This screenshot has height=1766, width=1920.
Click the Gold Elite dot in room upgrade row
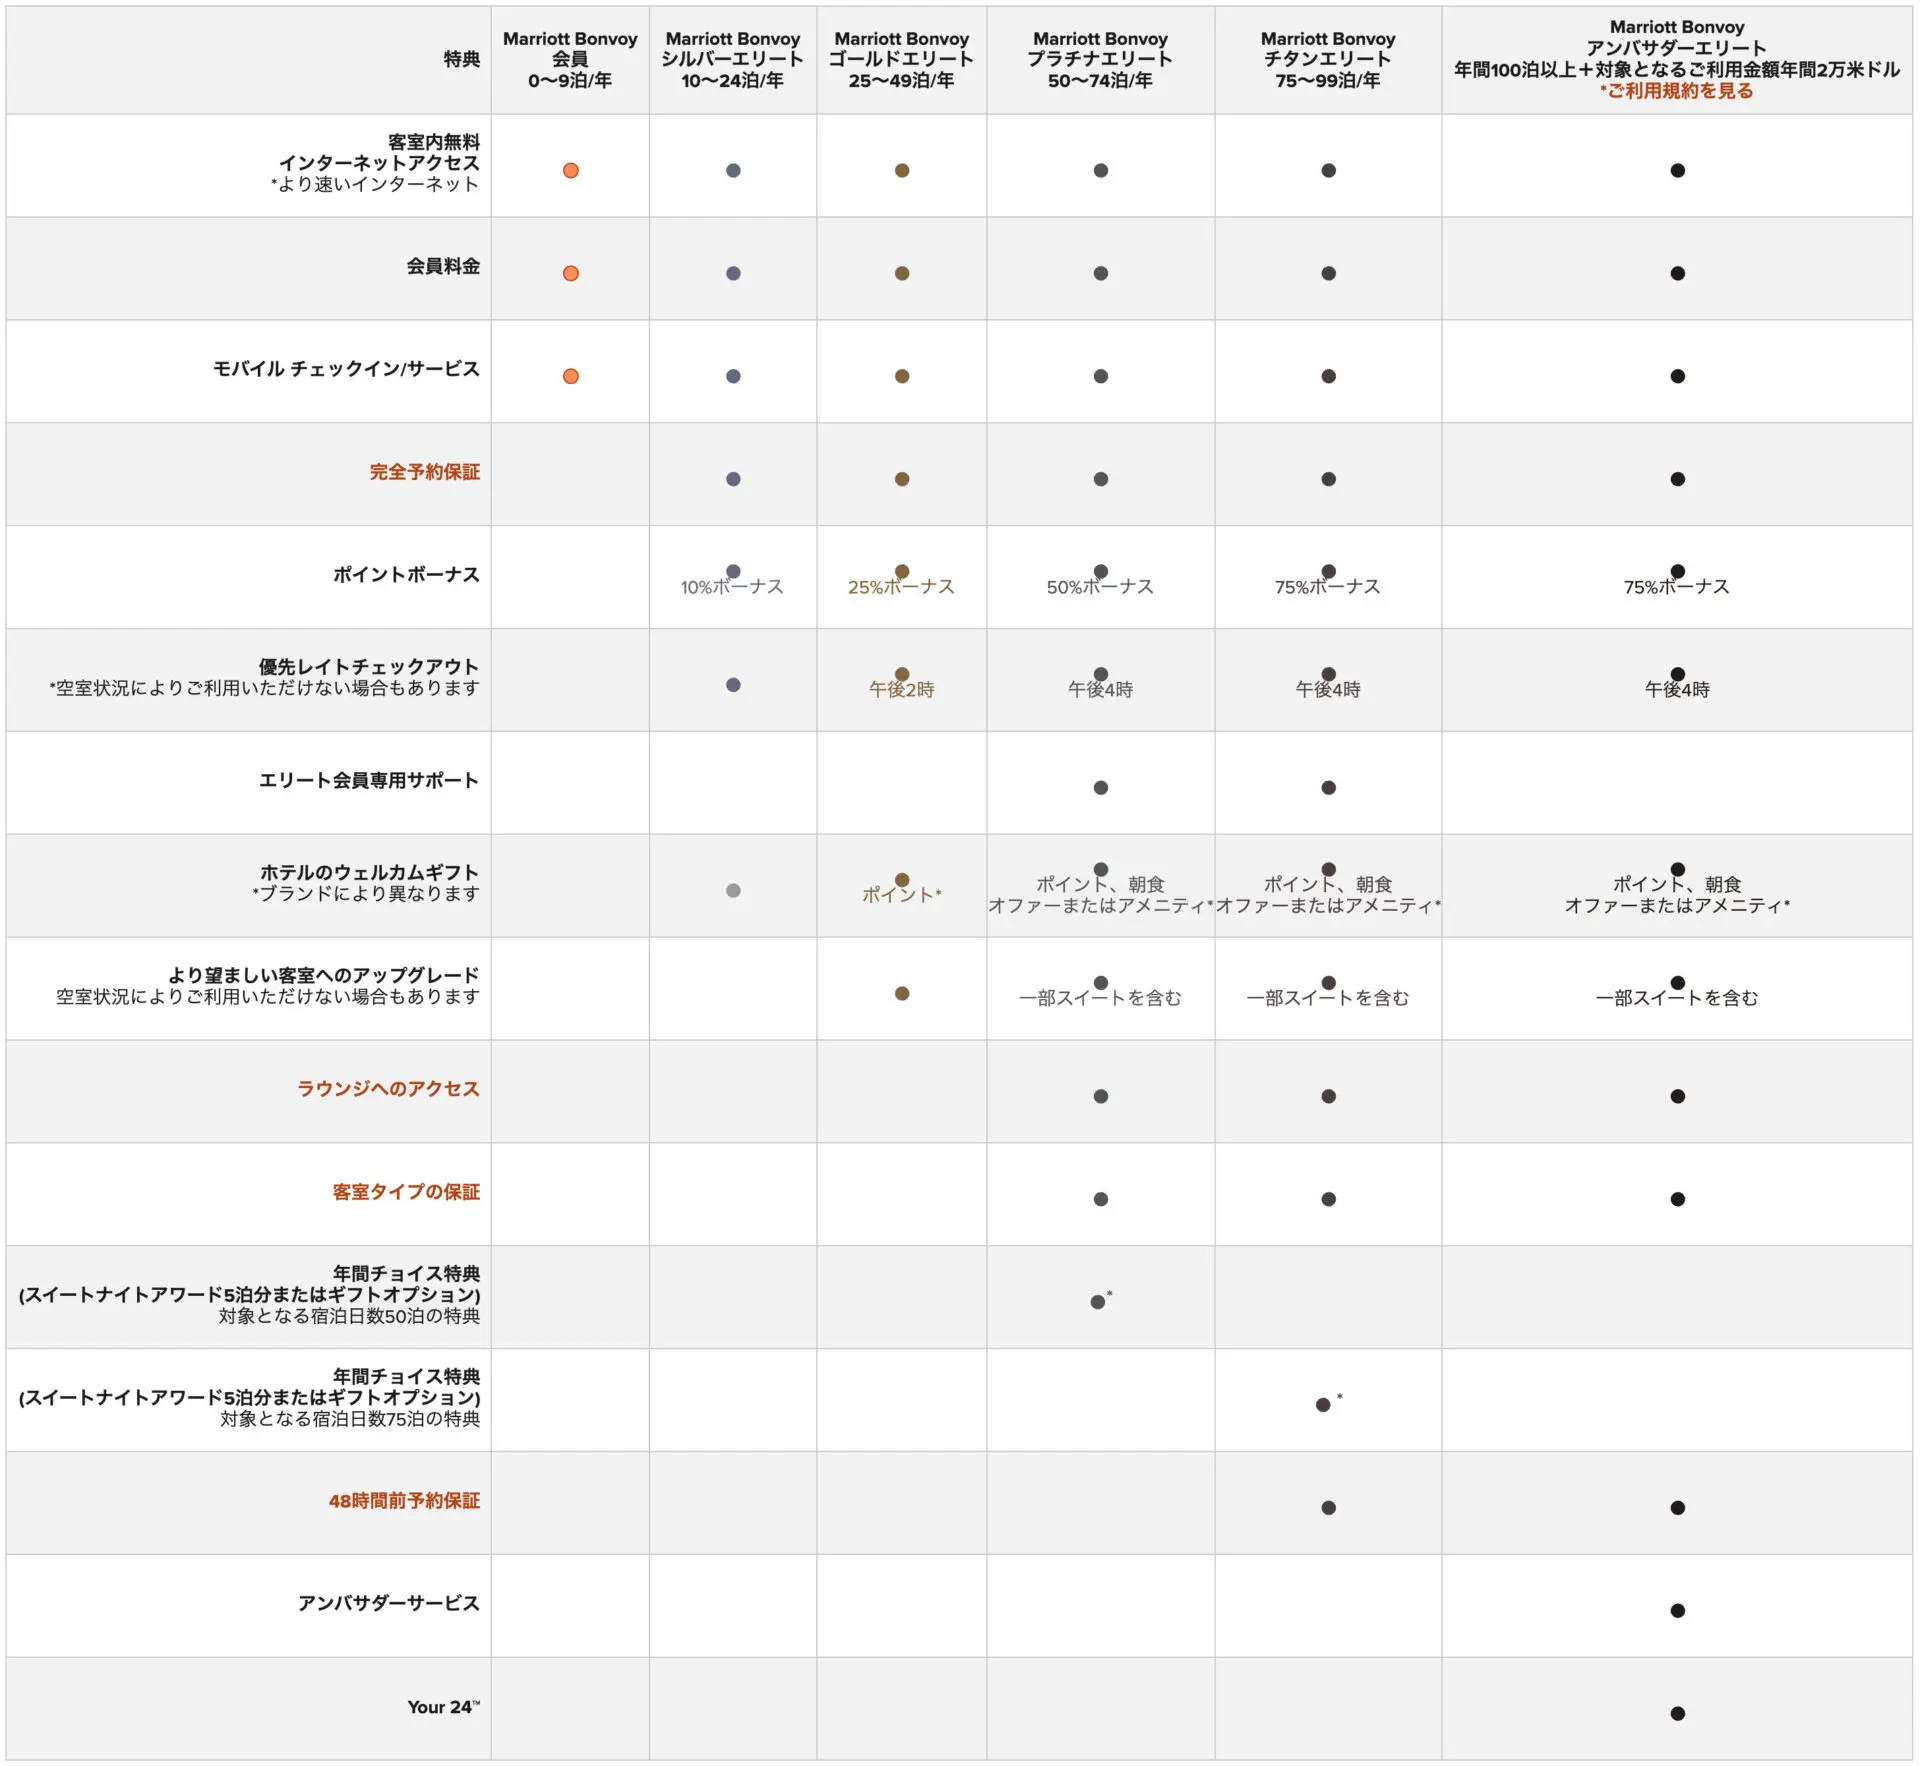tap(901, 993)
